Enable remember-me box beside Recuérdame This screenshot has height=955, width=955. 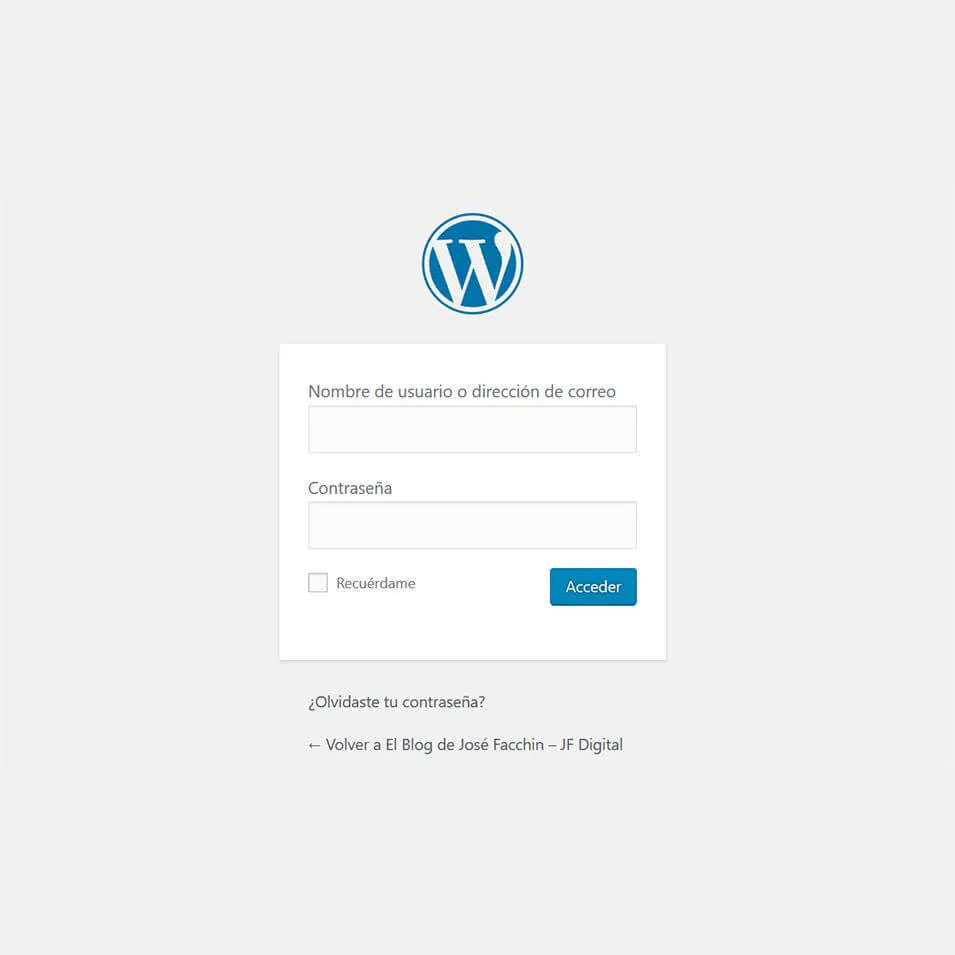click(318, 582)
